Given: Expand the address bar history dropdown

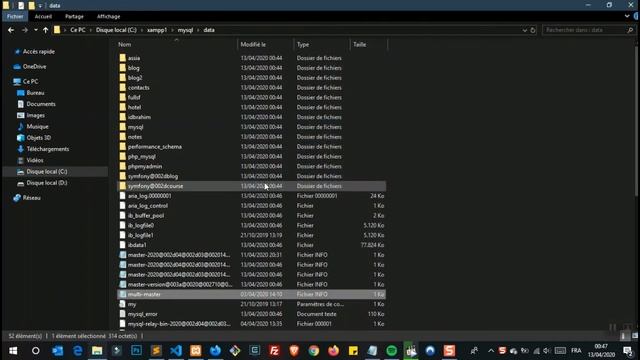Looking at the screenshot, I should coord(524,30).
